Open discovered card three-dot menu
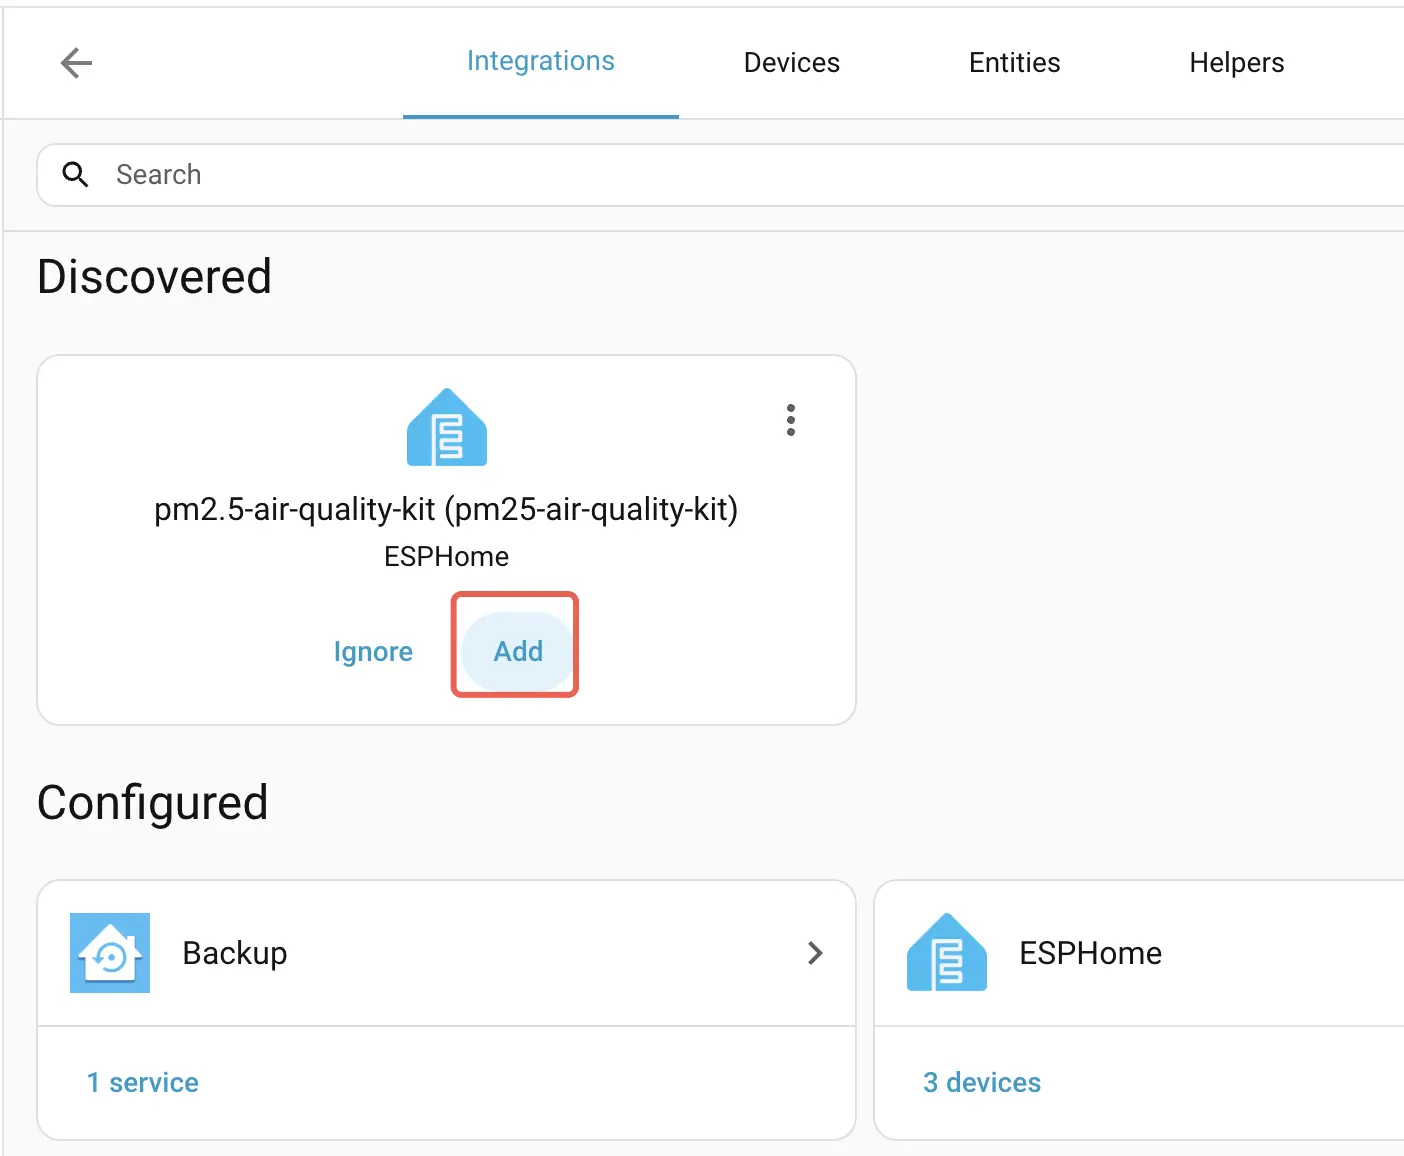The height and width of the screenshot is (1156, 1404). (791, 420)
